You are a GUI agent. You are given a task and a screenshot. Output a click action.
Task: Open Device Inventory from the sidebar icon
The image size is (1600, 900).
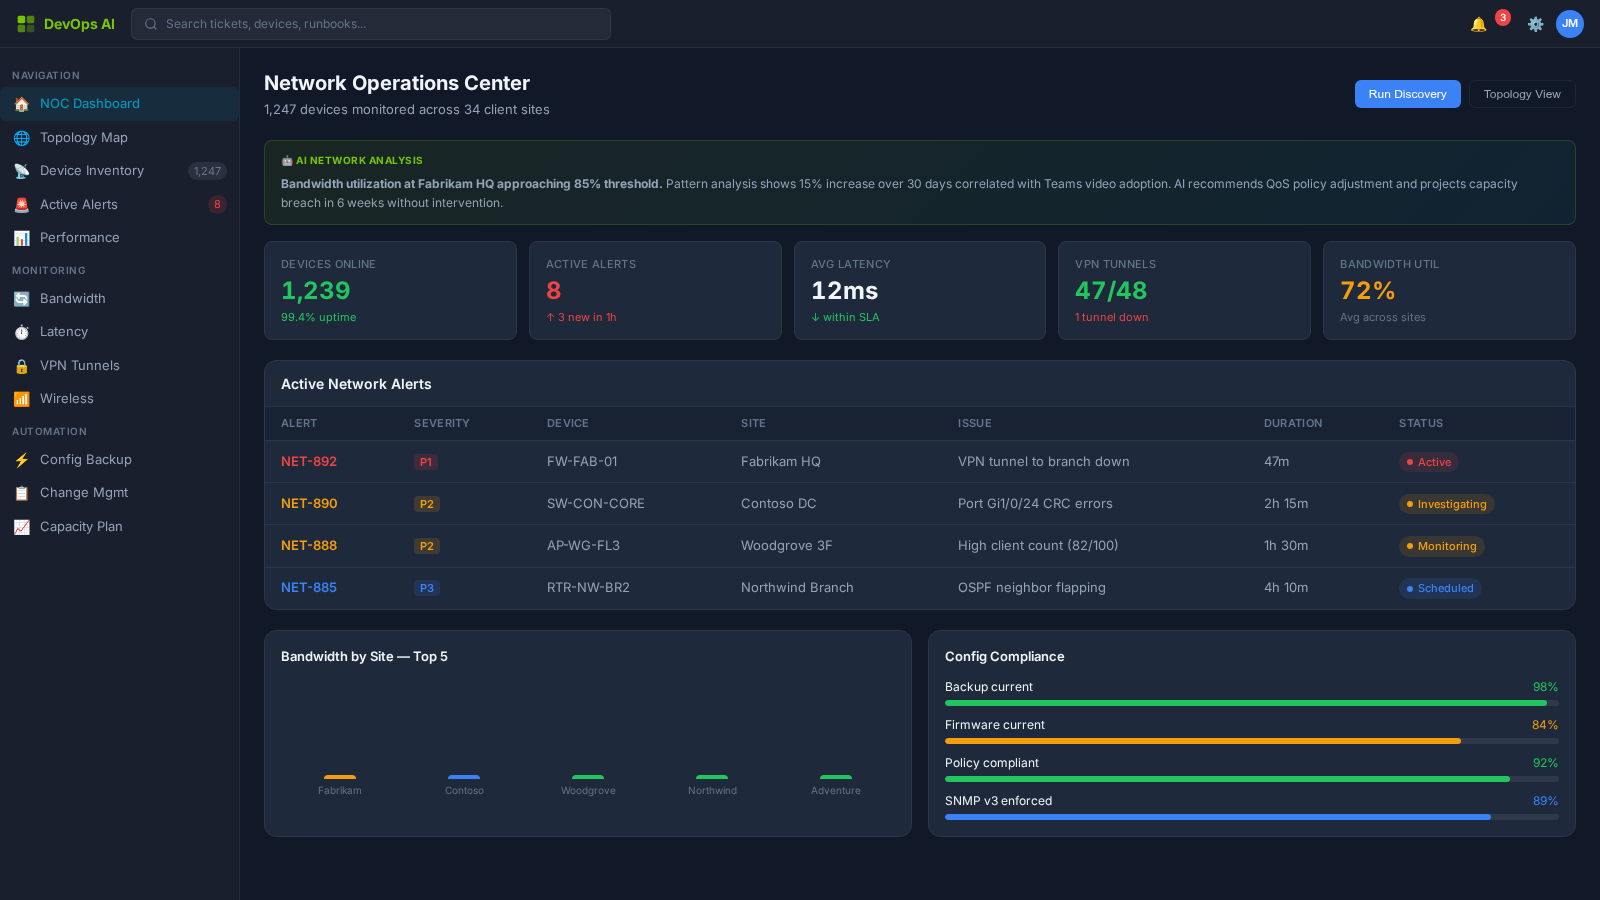click(x=22, y=170)
